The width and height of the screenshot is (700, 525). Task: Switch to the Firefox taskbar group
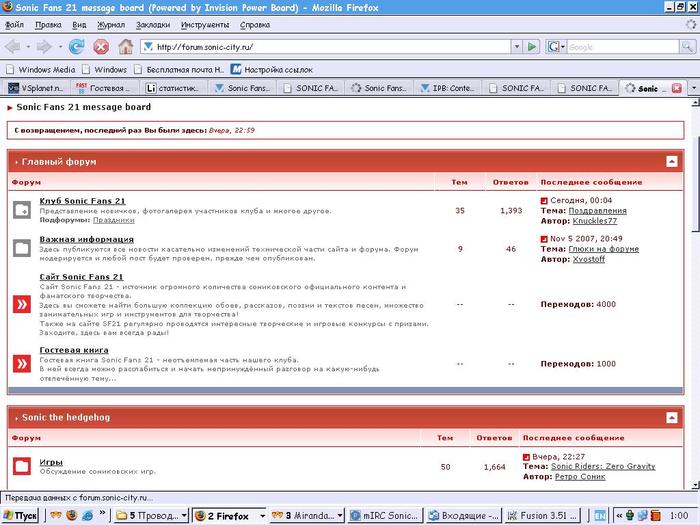point(230,516)
